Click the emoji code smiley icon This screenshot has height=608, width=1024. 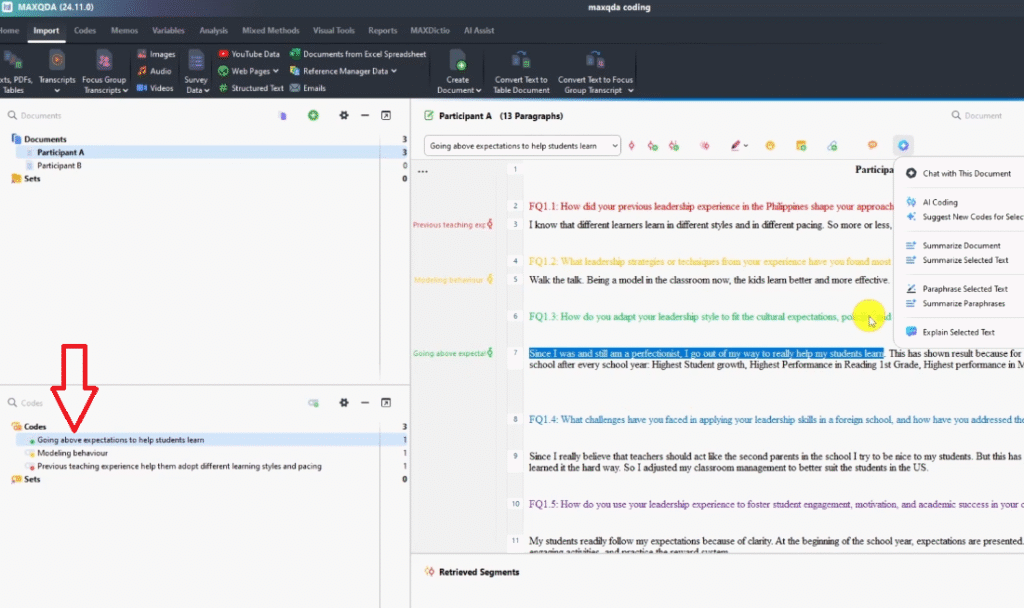[770, 146]
